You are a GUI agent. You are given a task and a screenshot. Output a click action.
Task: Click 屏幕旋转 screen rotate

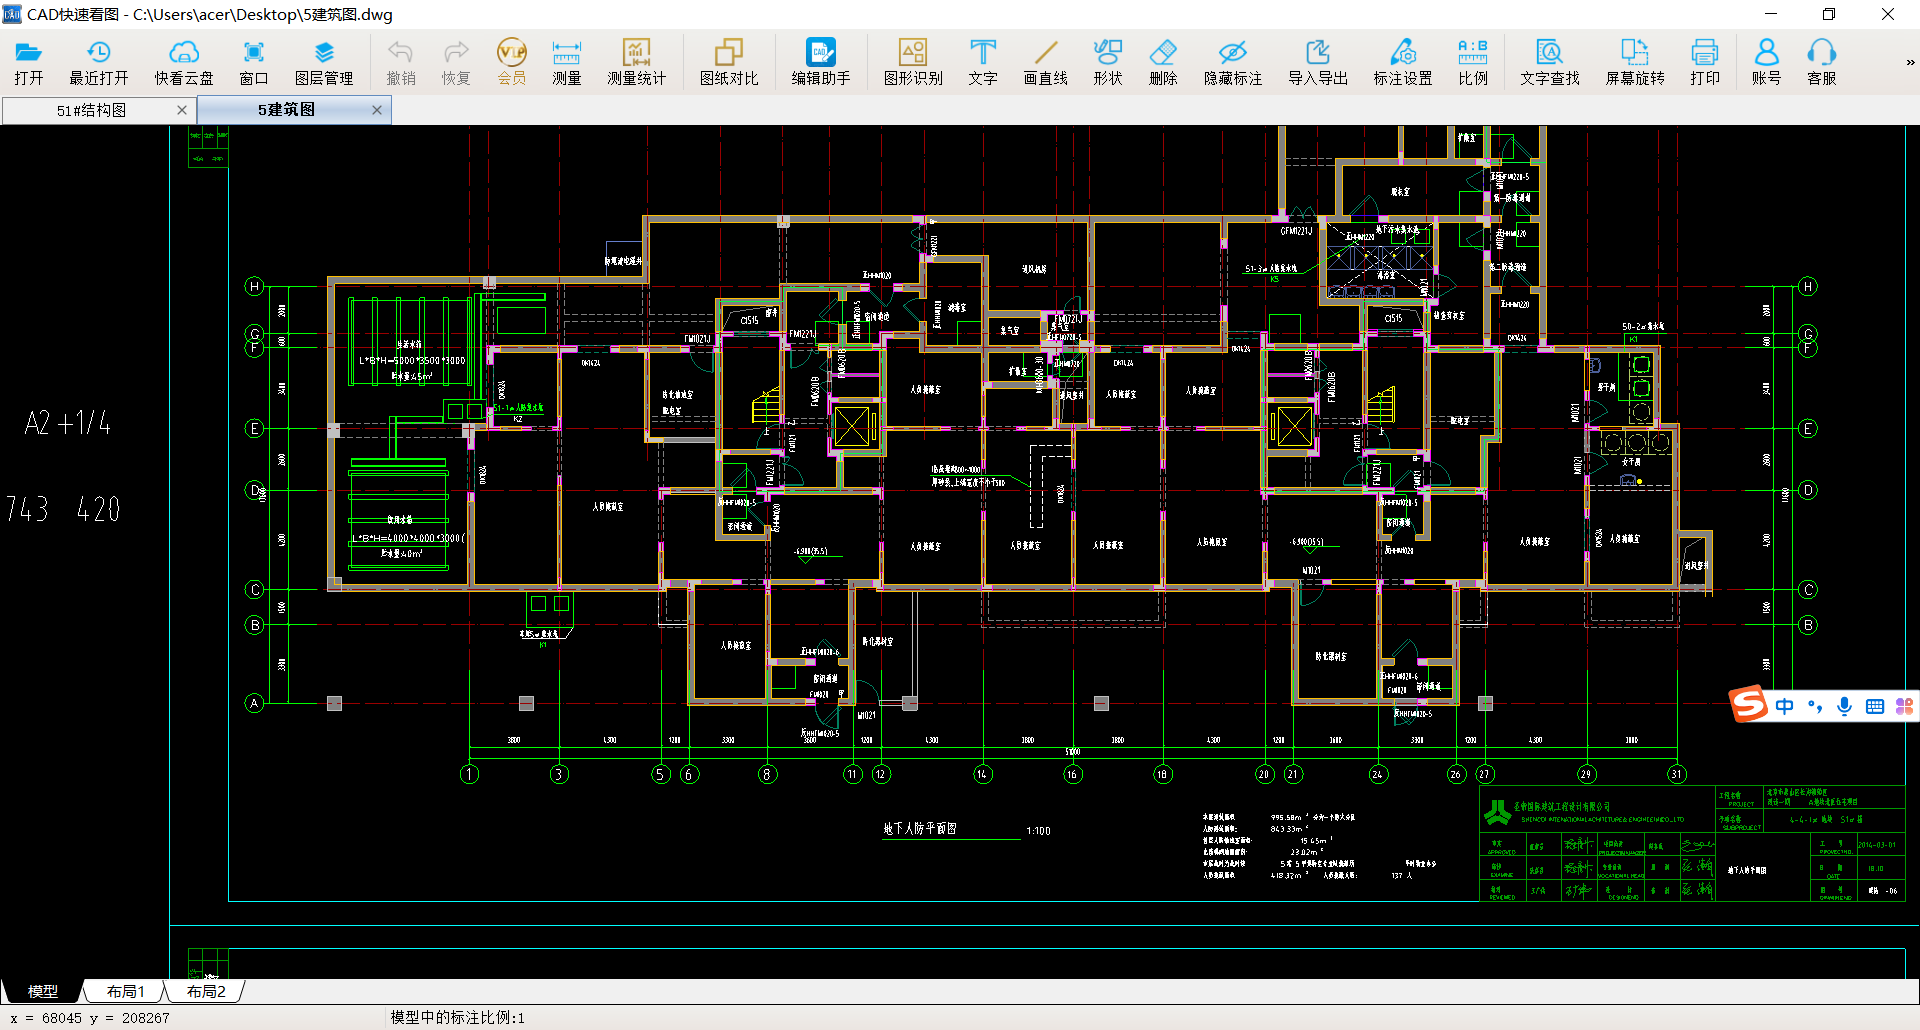(x=1635, y=63)
